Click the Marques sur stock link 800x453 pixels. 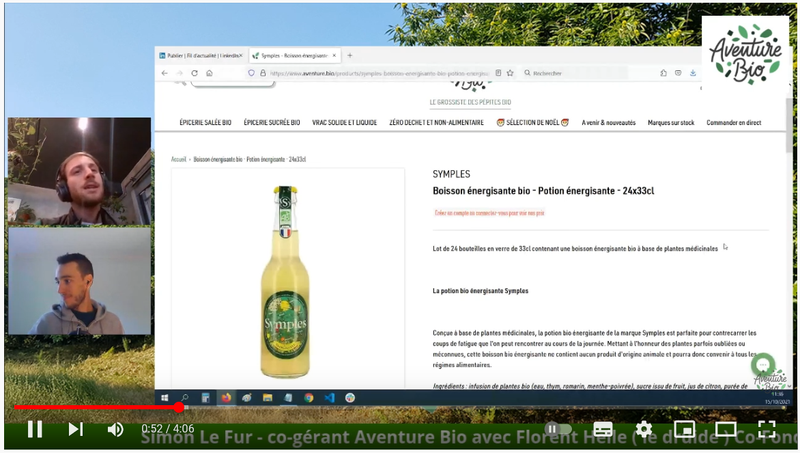point(671,122)
